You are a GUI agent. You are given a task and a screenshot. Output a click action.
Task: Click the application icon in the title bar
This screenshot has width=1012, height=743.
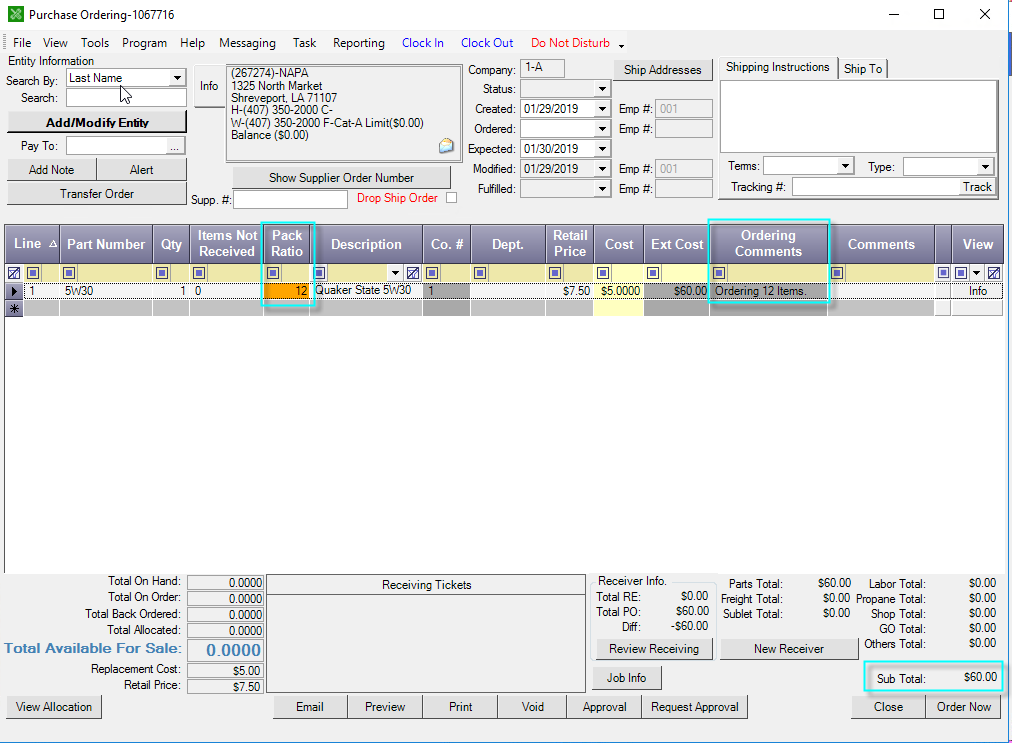[x=14, y=14]
